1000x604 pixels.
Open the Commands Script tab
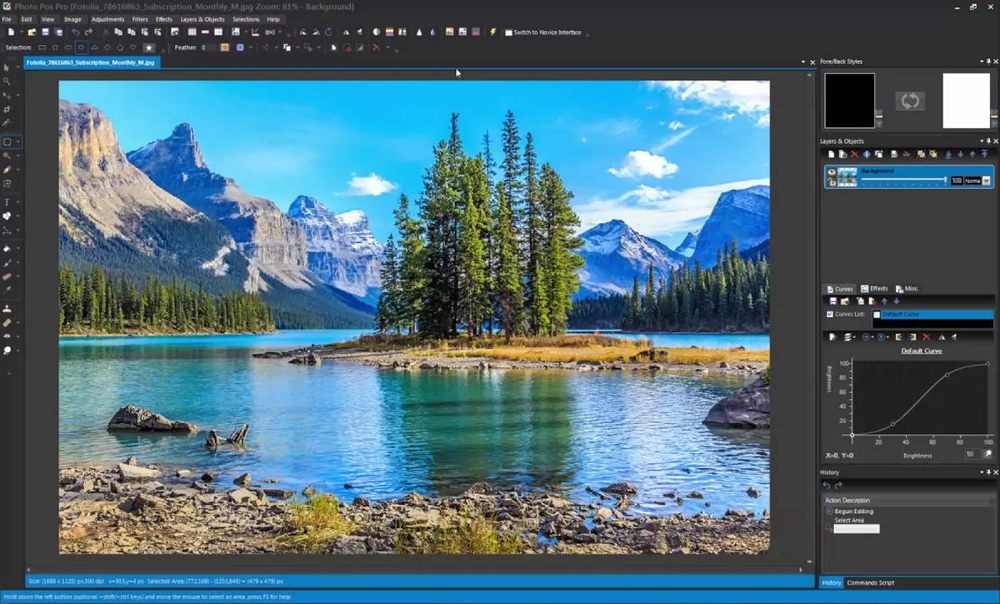click(x=870, y=582)
